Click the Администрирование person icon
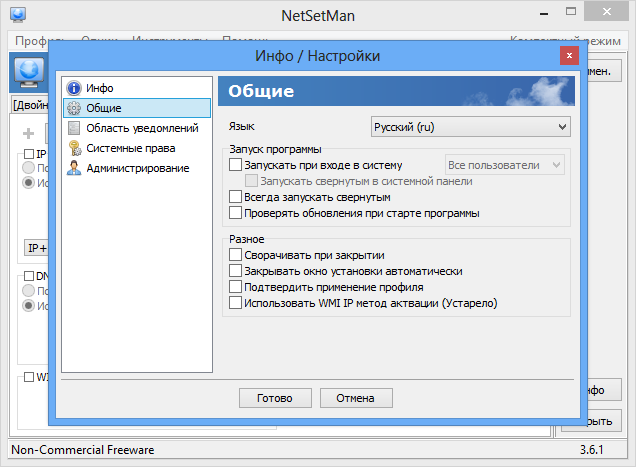Viewport: 636px width, 467px height. pyautogui.click(x=74, y=168)
